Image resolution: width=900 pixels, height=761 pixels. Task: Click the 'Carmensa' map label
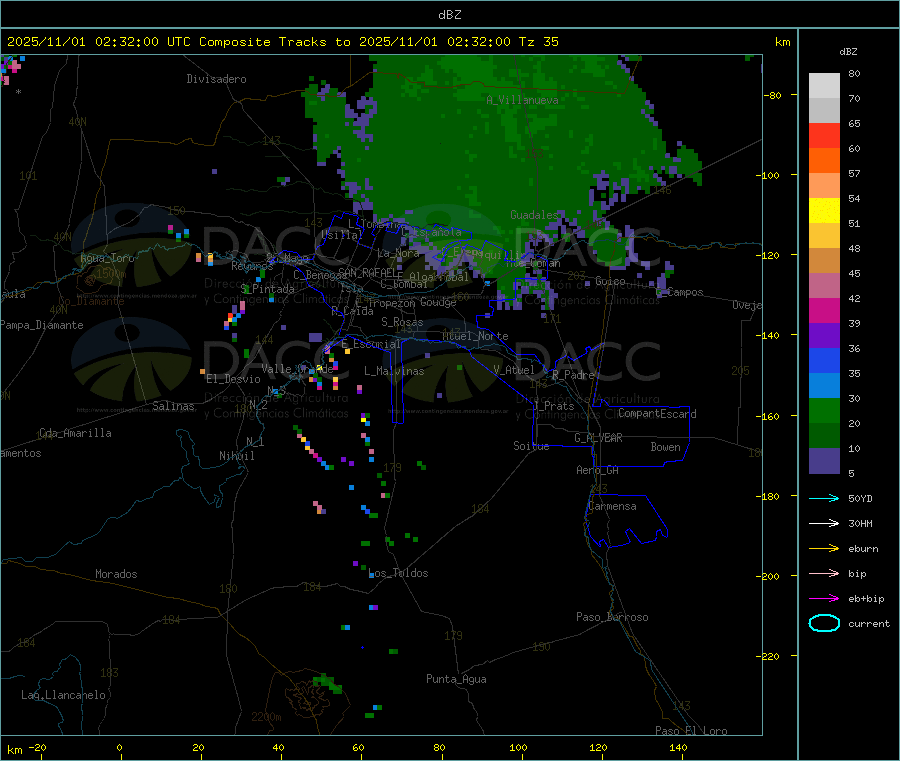612,506
